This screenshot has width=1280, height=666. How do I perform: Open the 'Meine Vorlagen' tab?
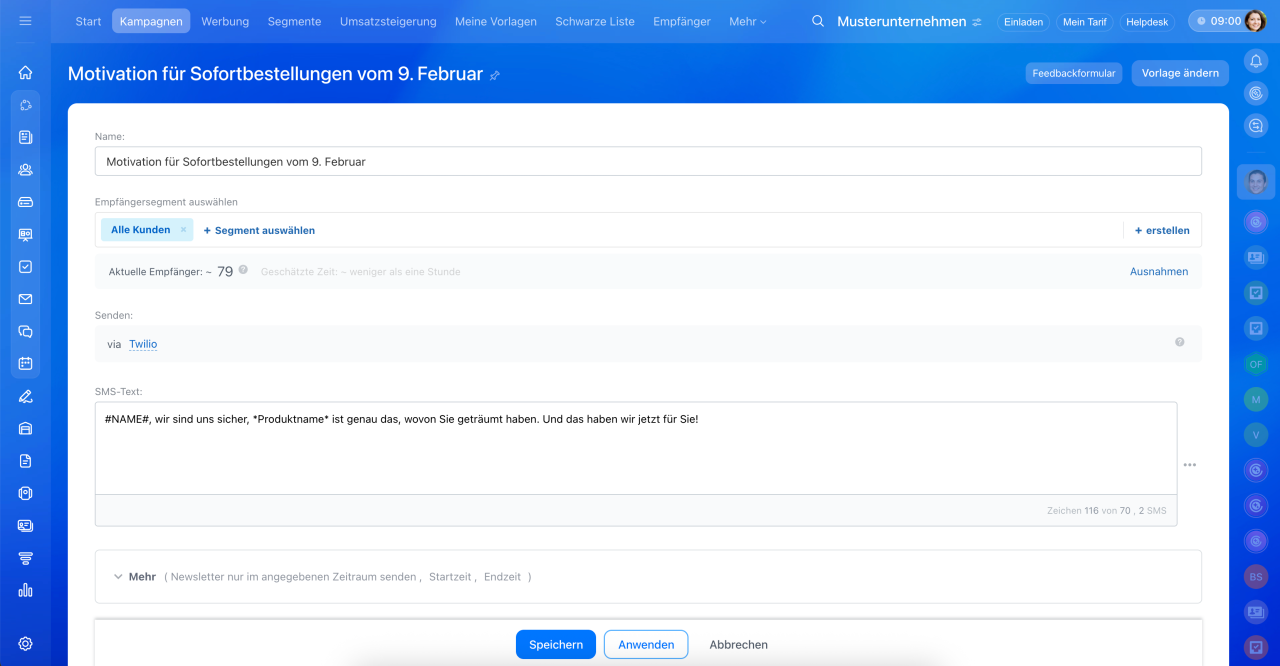(x=495, y=21)
